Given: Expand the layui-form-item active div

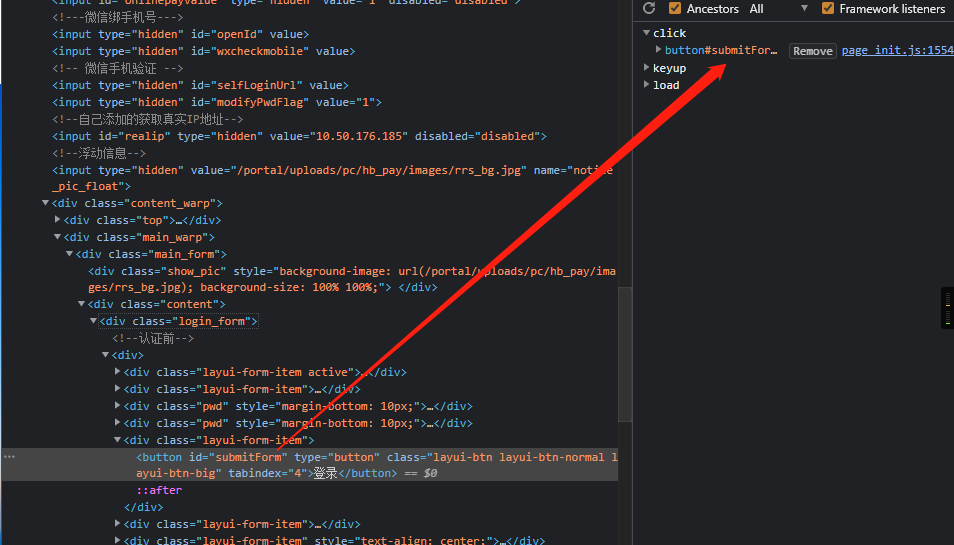Looking at the screenshot, I should [x=117, y=372].
